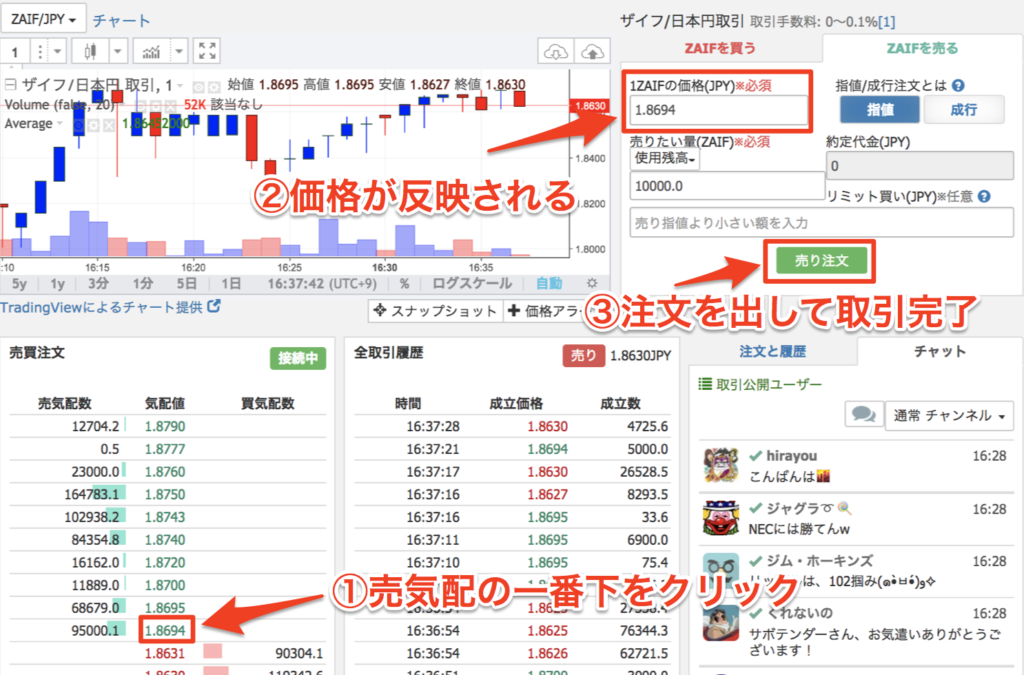Select 1日 chart range
The width and height of the screenshot is (1024, 675).
[x=231, y=283]
